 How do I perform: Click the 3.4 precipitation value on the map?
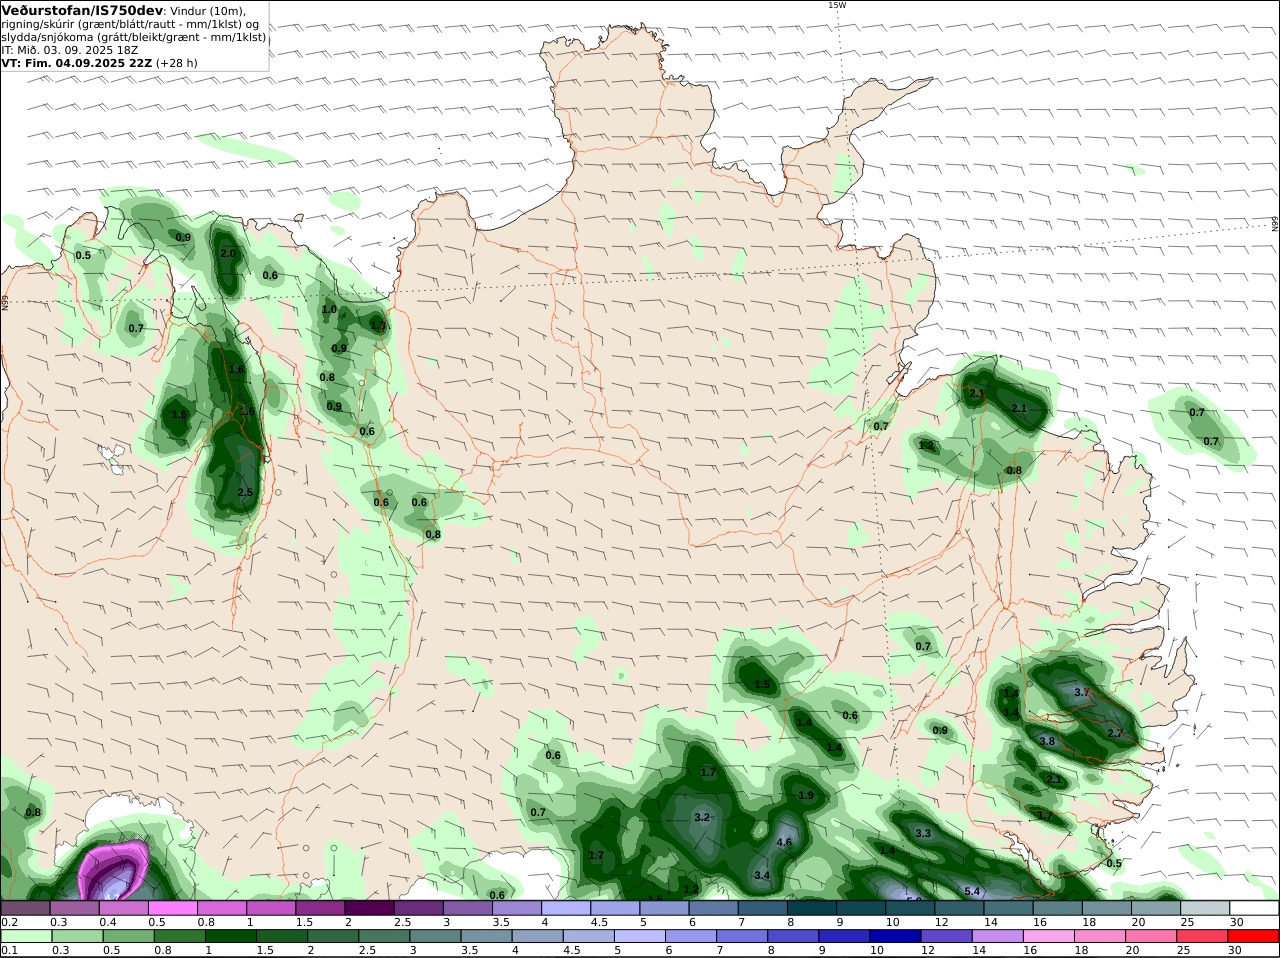pos(762,875)
